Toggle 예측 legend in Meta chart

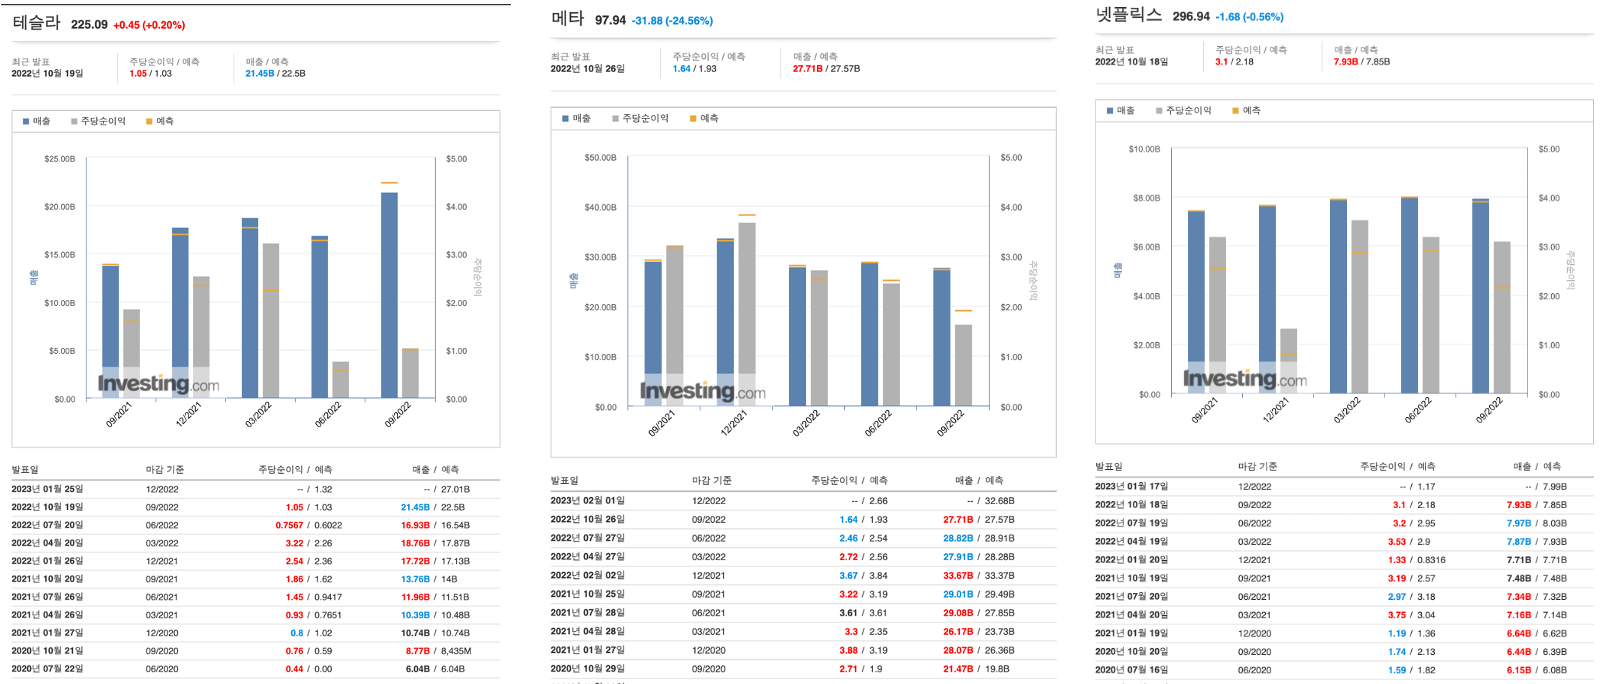[x=704, y=118]
